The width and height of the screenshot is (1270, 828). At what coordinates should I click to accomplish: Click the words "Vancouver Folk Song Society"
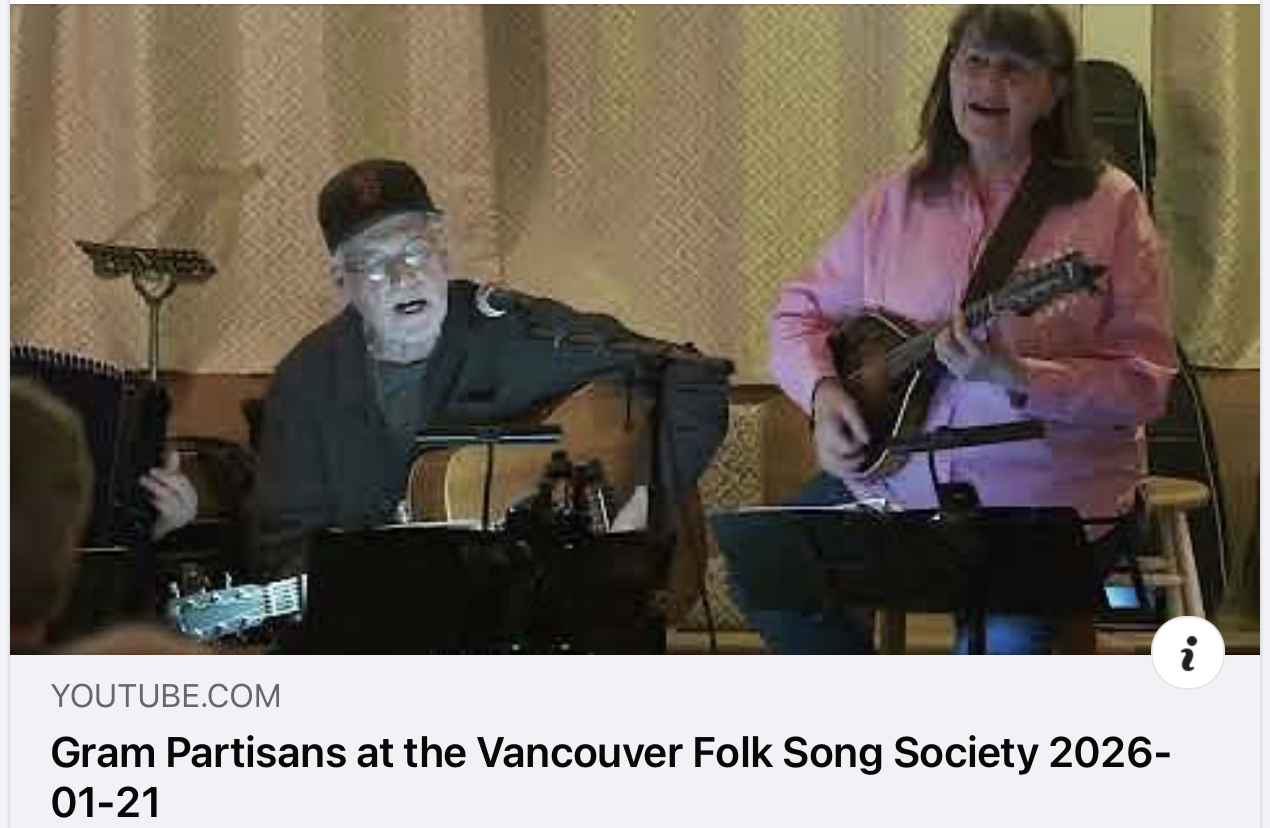click(757, 754)
